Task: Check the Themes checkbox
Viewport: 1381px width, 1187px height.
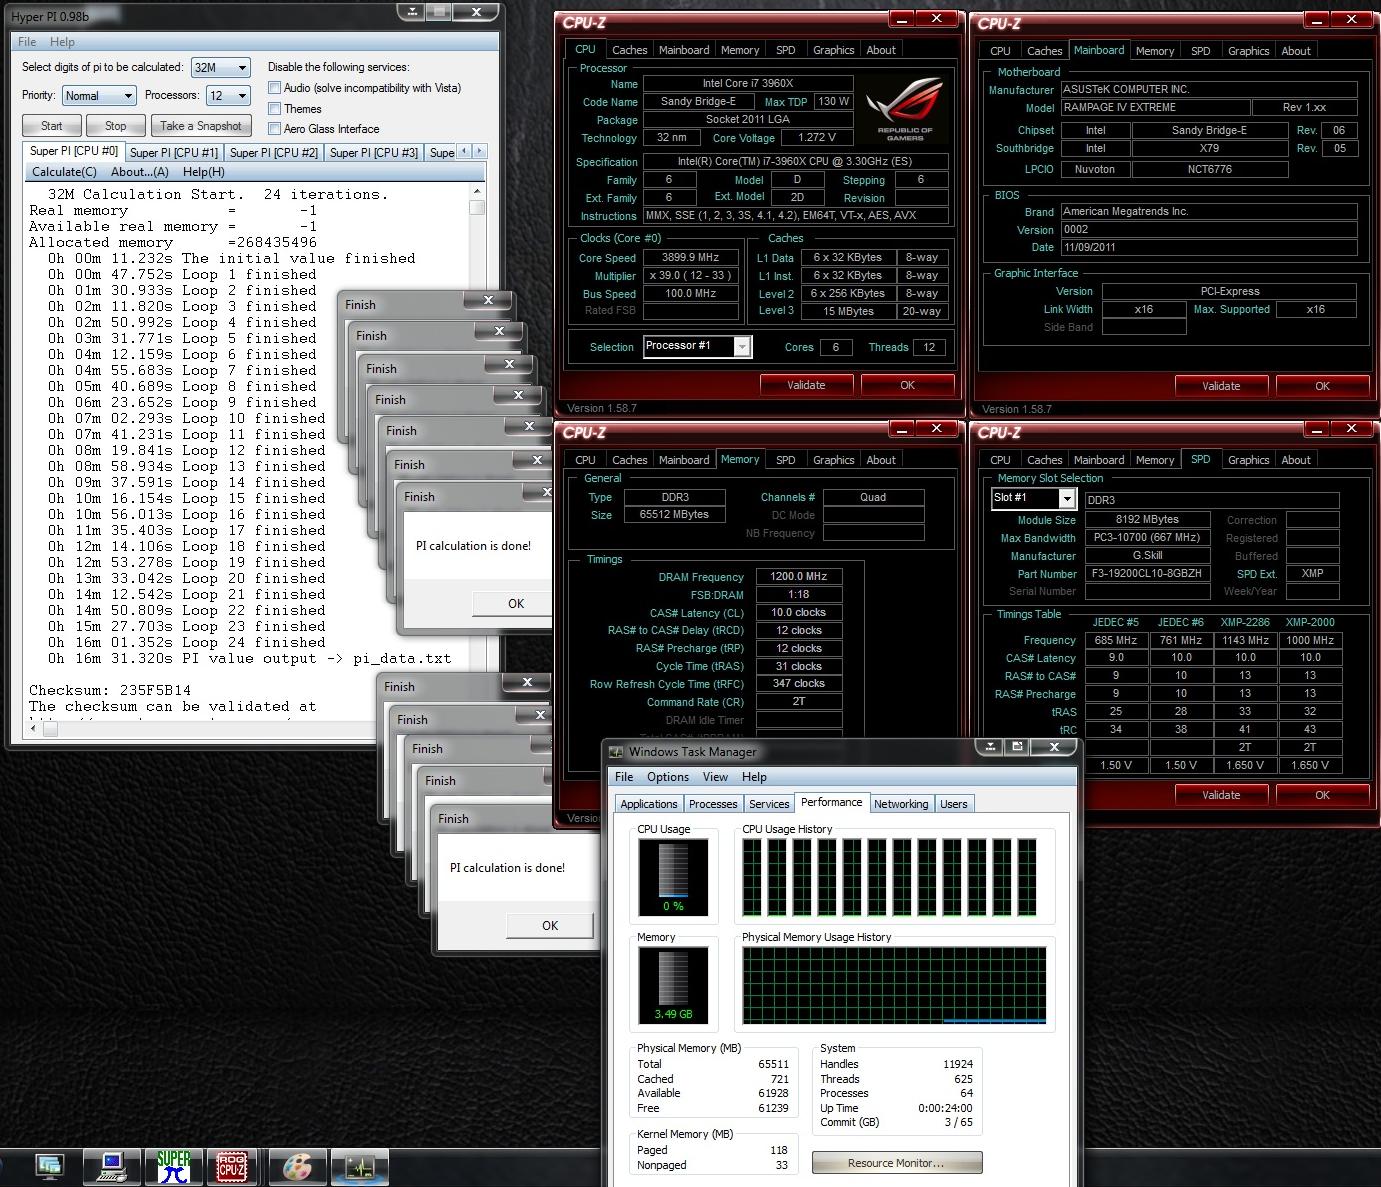Action: click(x=274, y=108)
